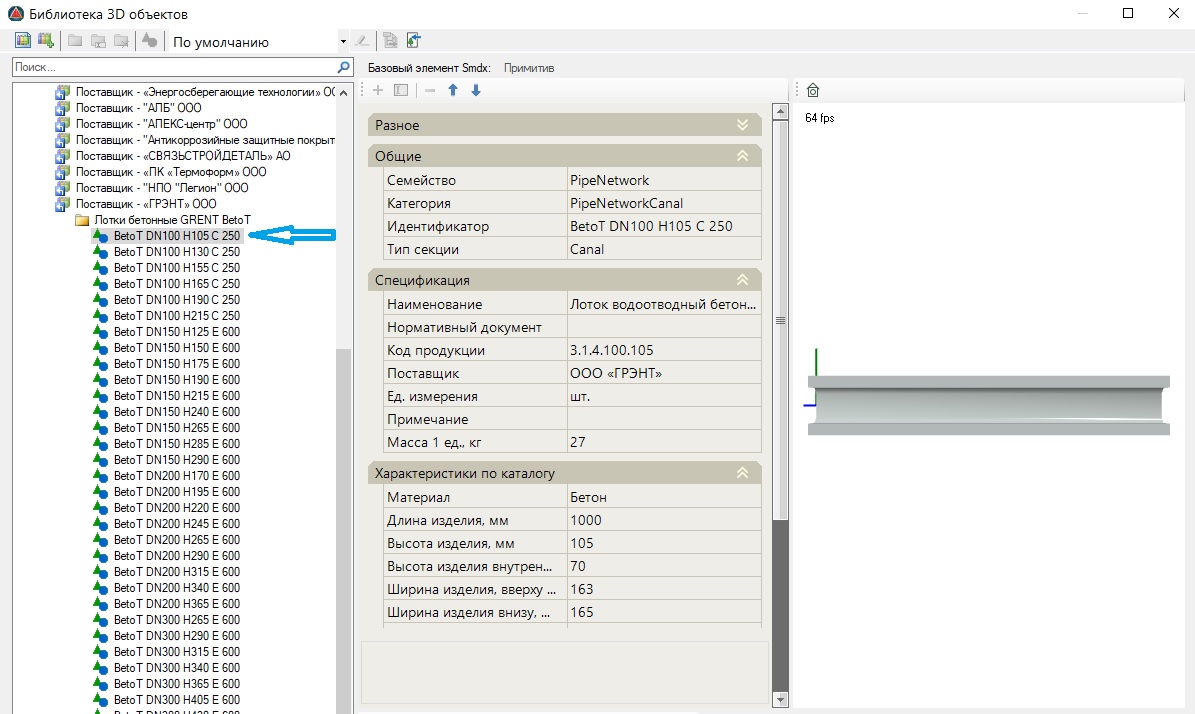Click the document copy icon in top toolbar

(x=390, y=41)
